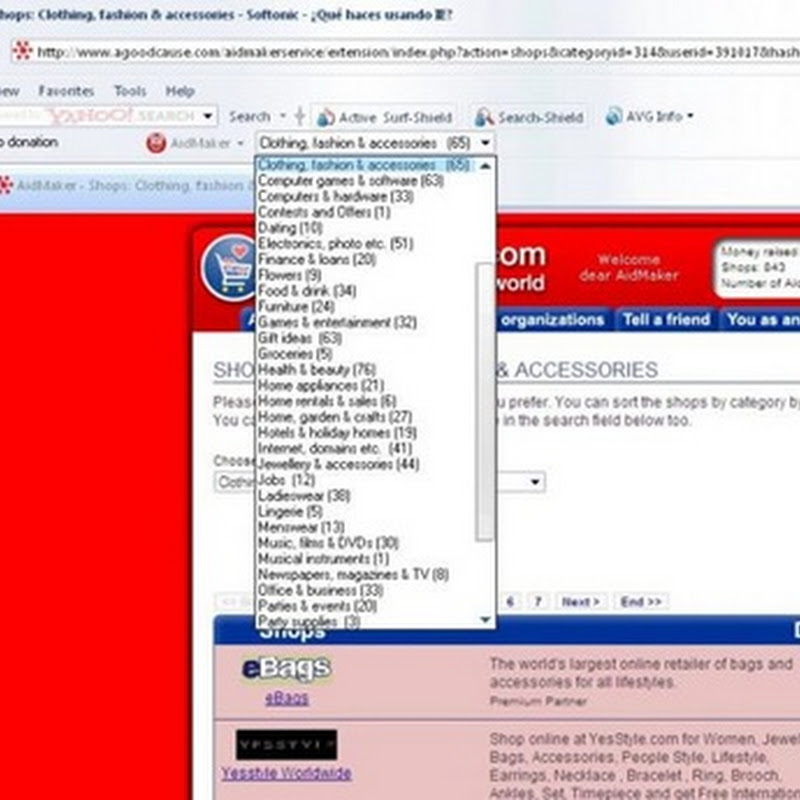The image size is (800, 800).
Task: Click the site favicon in the address bar
Action: [22, 52]
